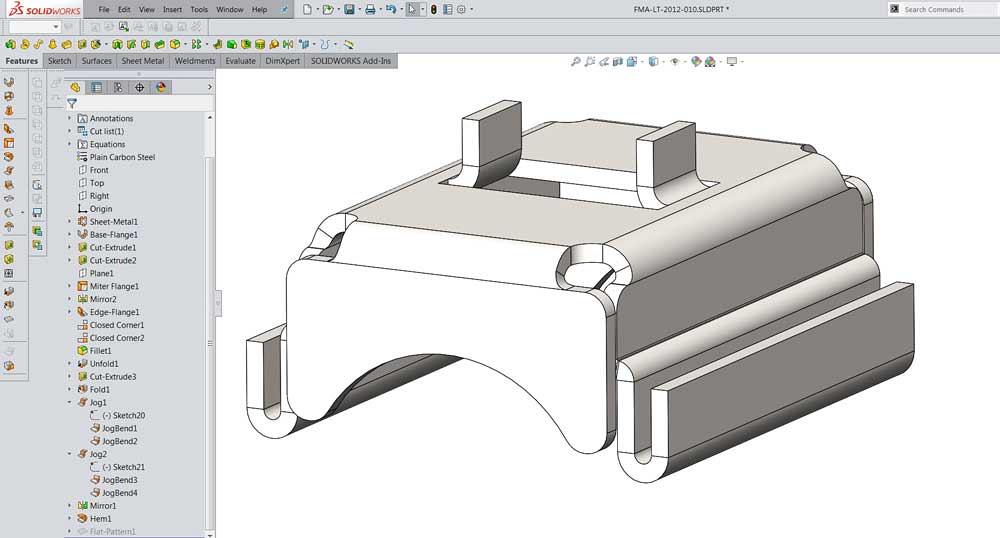The image size is (1000, 538).
Task: Open the DisplayManager appearance tab icon
Action: coord(161,87)
